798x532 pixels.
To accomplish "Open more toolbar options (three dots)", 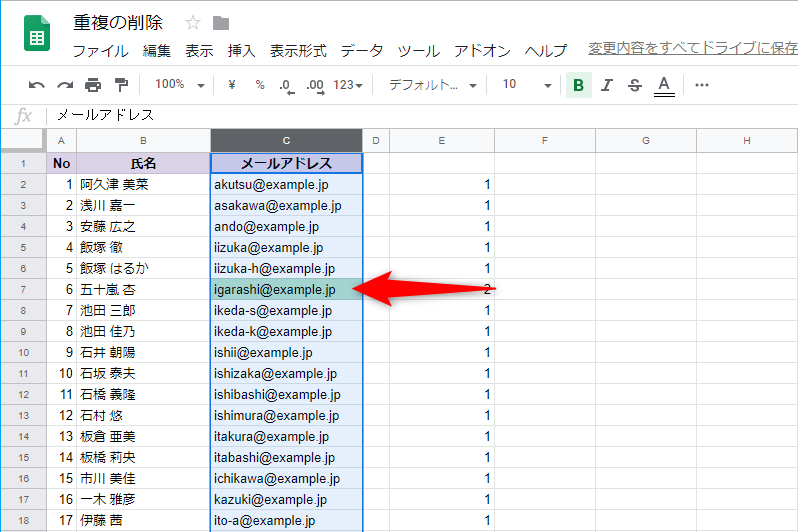I will click(702, 85).
